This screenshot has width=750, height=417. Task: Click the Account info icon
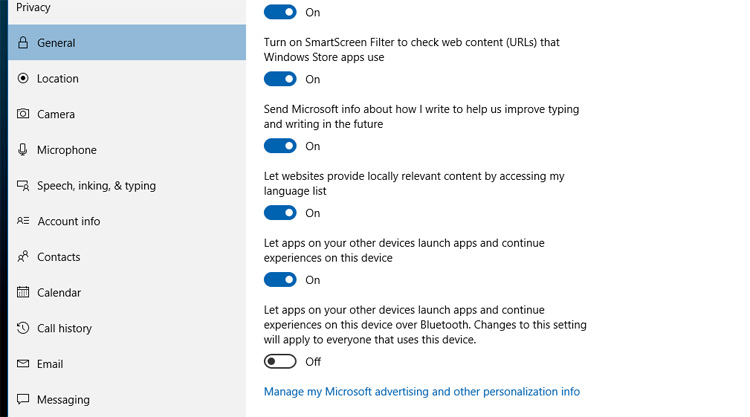(23, 221)
